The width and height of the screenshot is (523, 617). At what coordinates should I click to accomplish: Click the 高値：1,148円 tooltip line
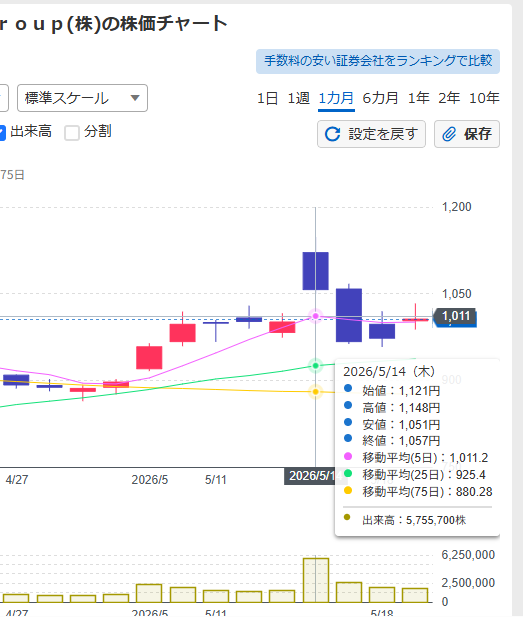401,408
